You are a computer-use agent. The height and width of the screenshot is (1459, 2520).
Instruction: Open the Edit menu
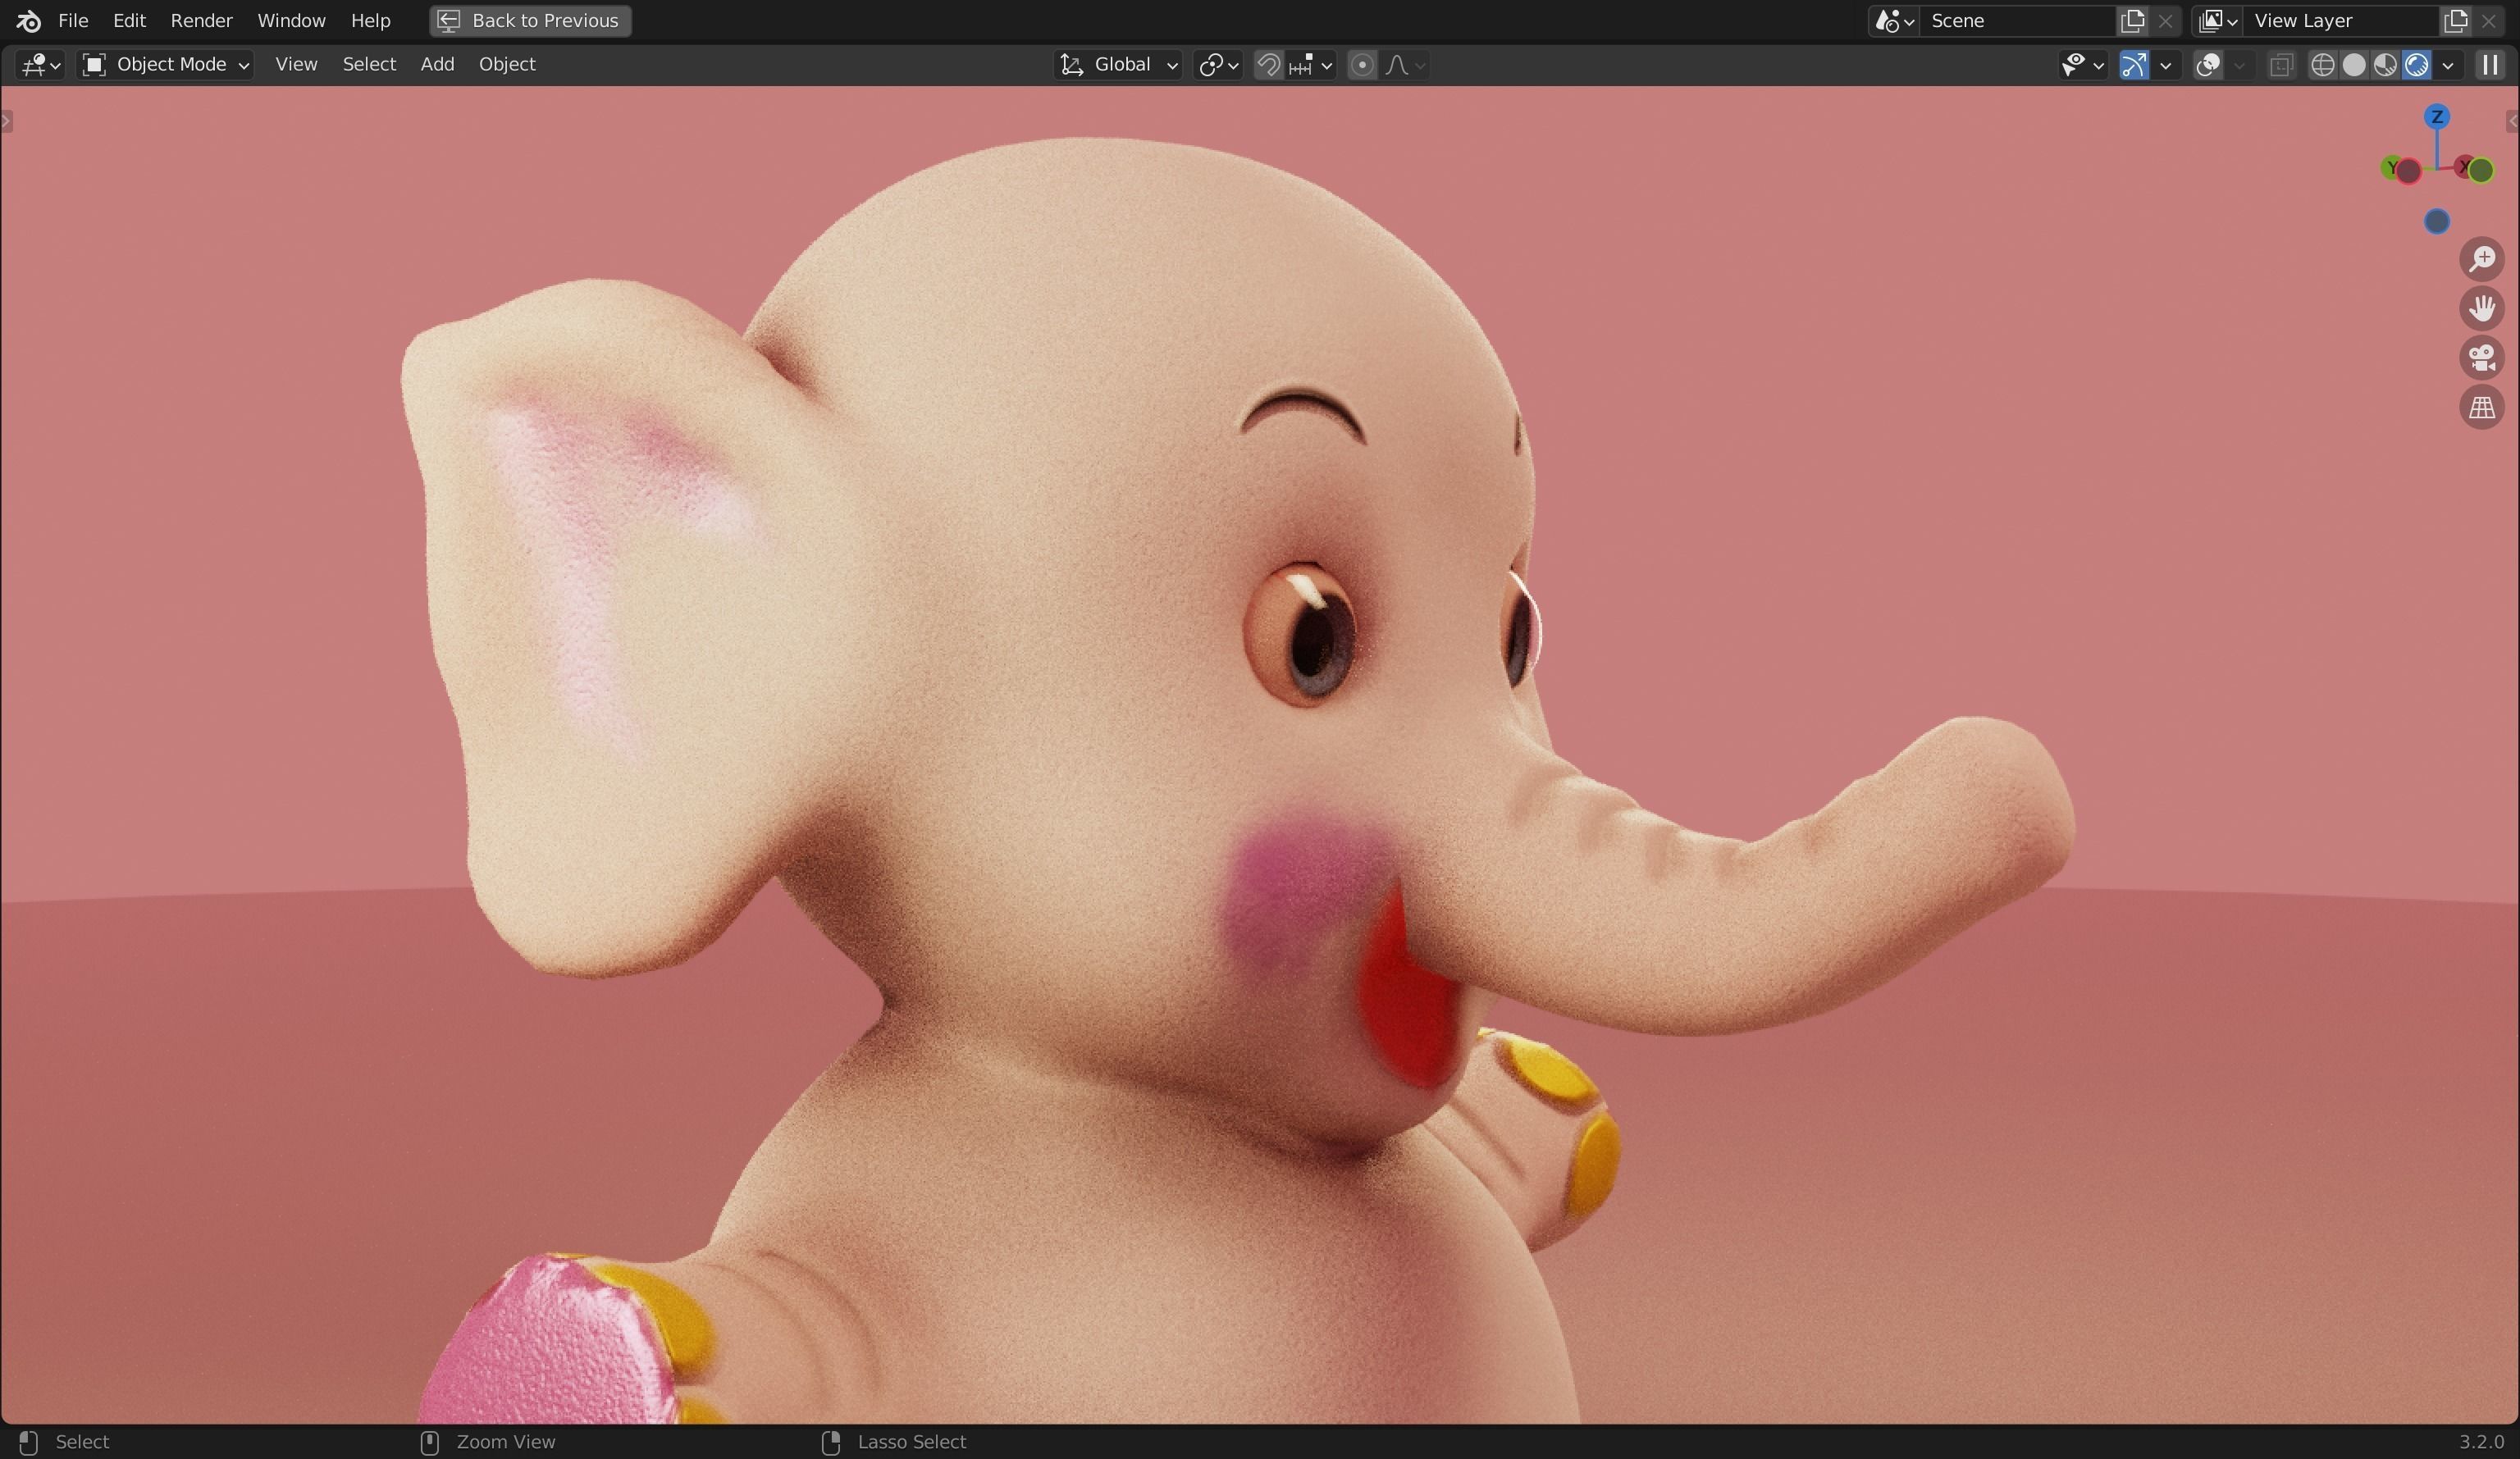tap(129, 20)
